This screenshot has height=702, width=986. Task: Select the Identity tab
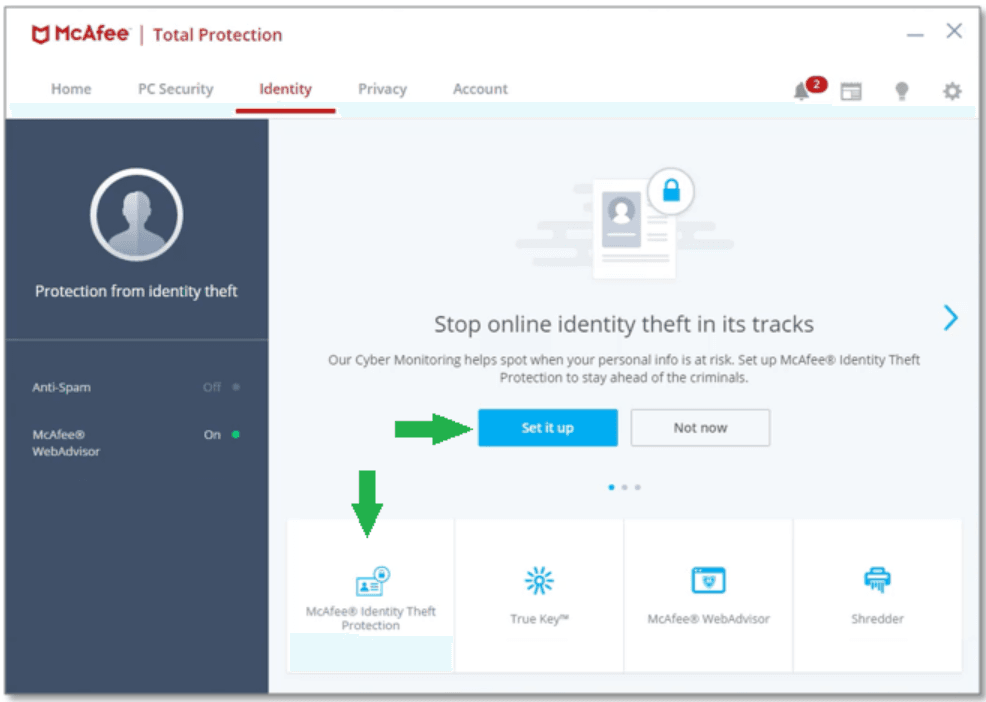285,89
